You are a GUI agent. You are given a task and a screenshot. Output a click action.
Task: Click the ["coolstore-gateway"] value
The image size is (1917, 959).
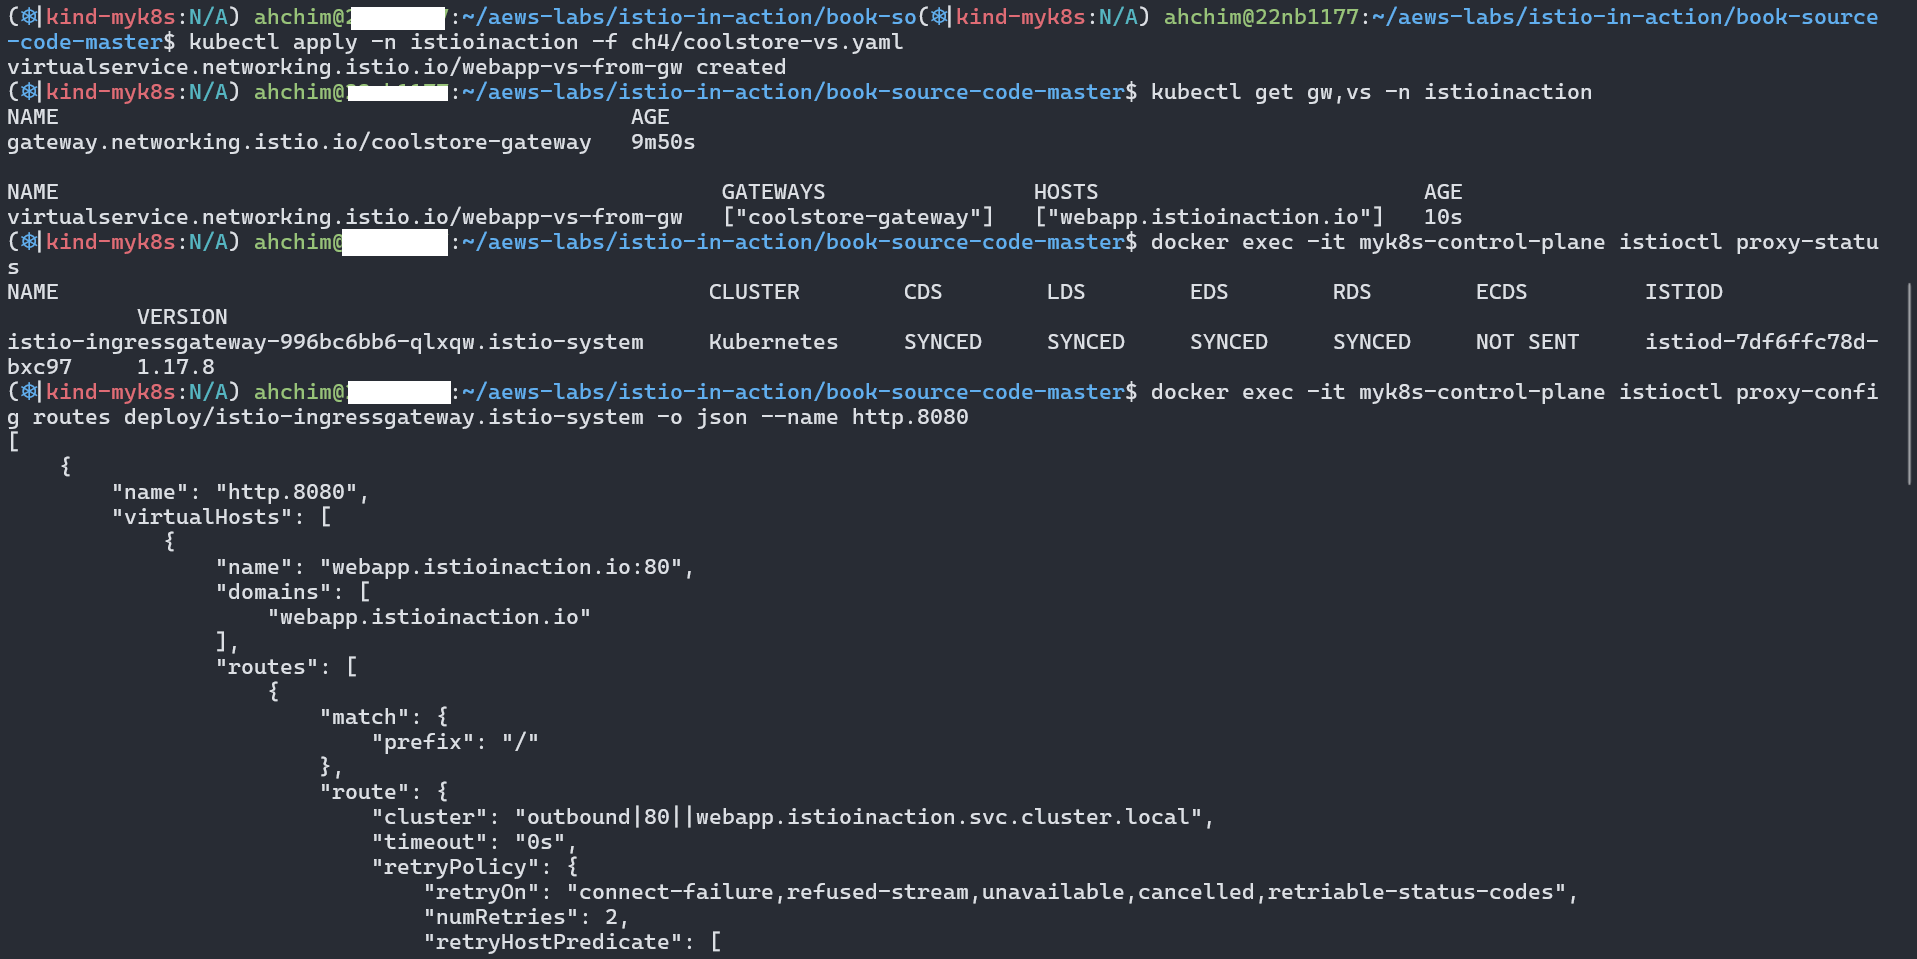[x=858, y=217]
